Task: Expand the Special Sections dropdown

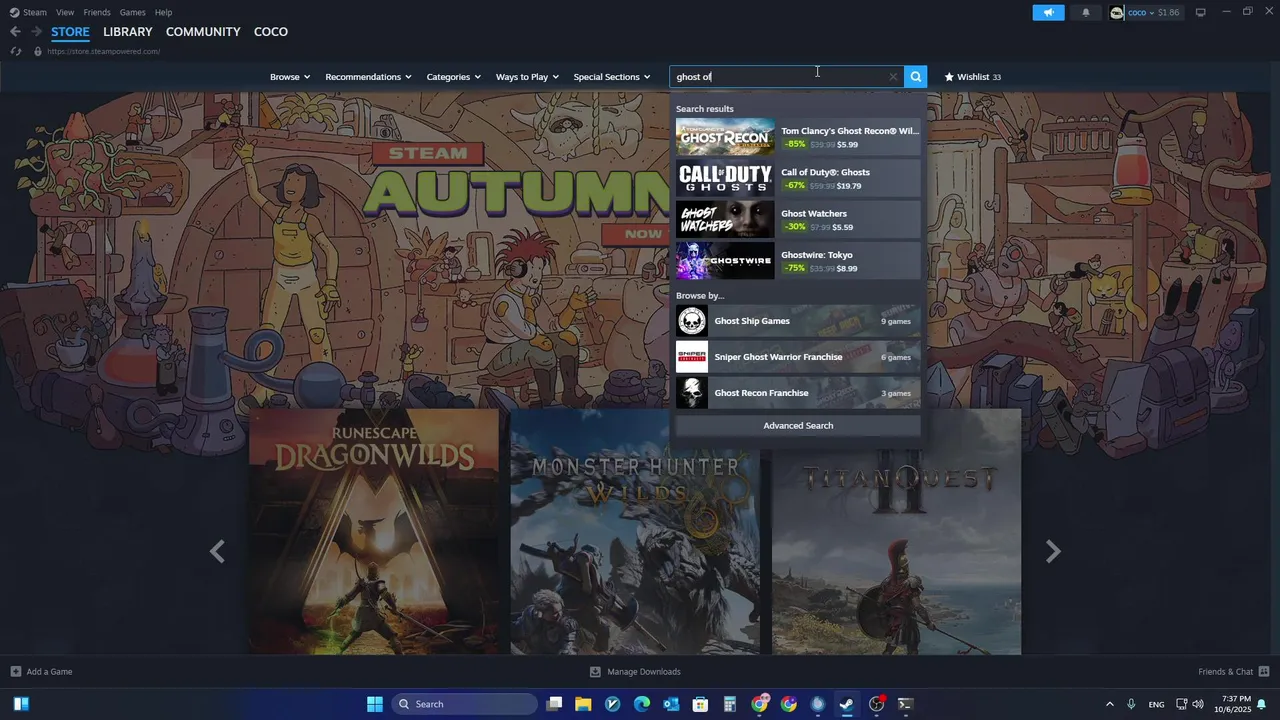Action: point(612,77)
